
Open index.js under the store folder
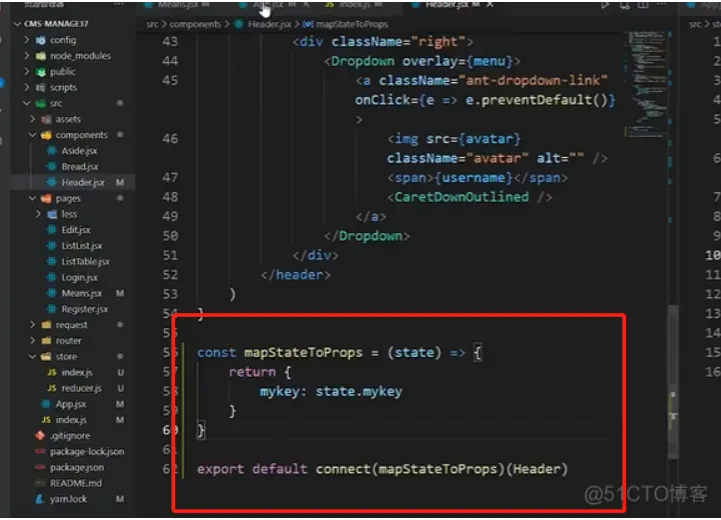(x=77, y=372)
